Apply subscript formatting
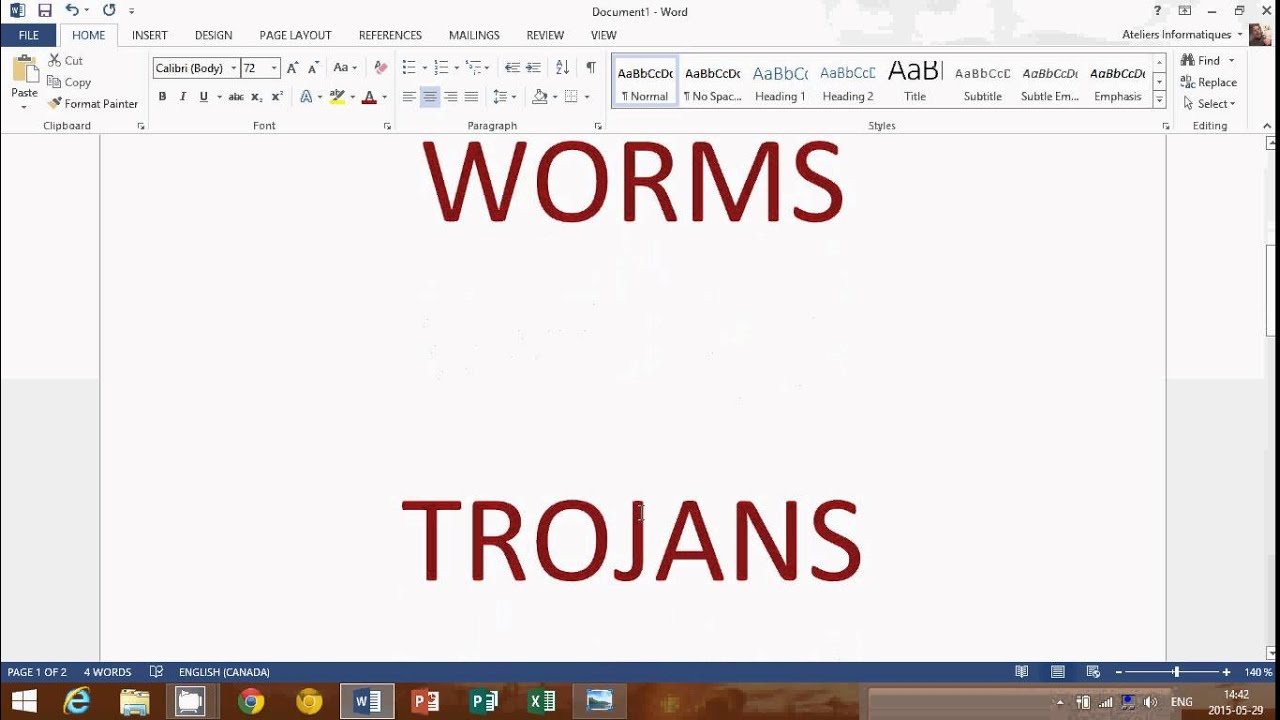The width and height of the screenshot is (1280, 720). click(256, 97)
